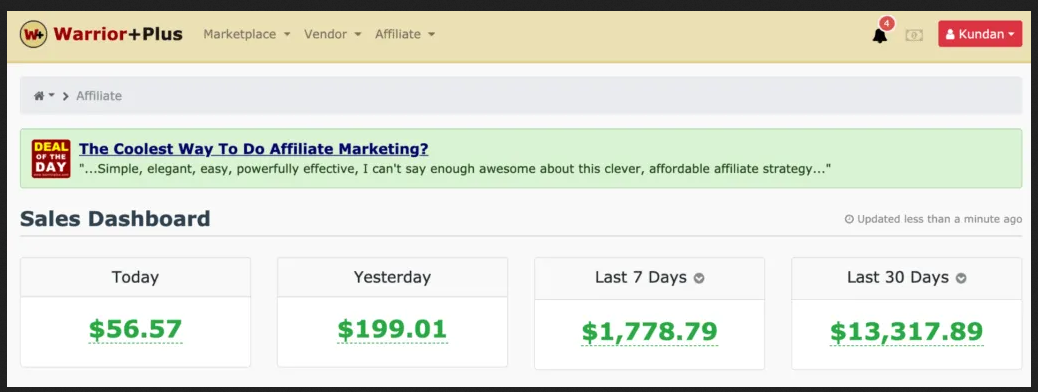Open the notifications bell icon
This screenshot has height=392, width=1038.
point(880,36)
